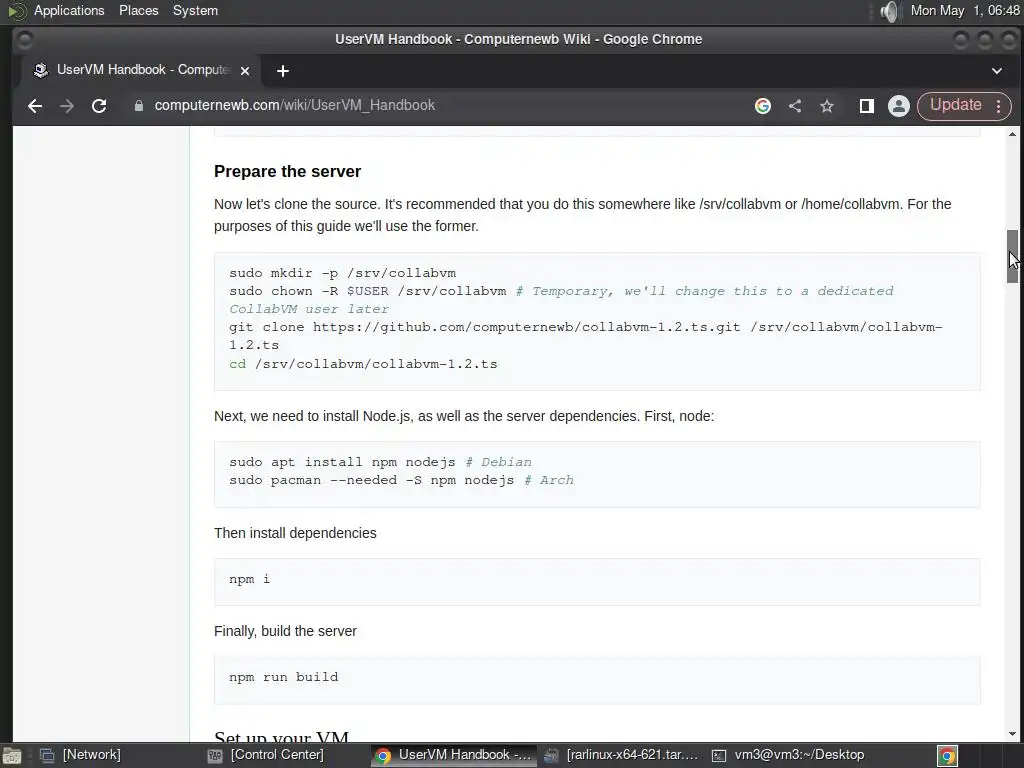Click the scrollbar up arrow

pos(1012,135)
